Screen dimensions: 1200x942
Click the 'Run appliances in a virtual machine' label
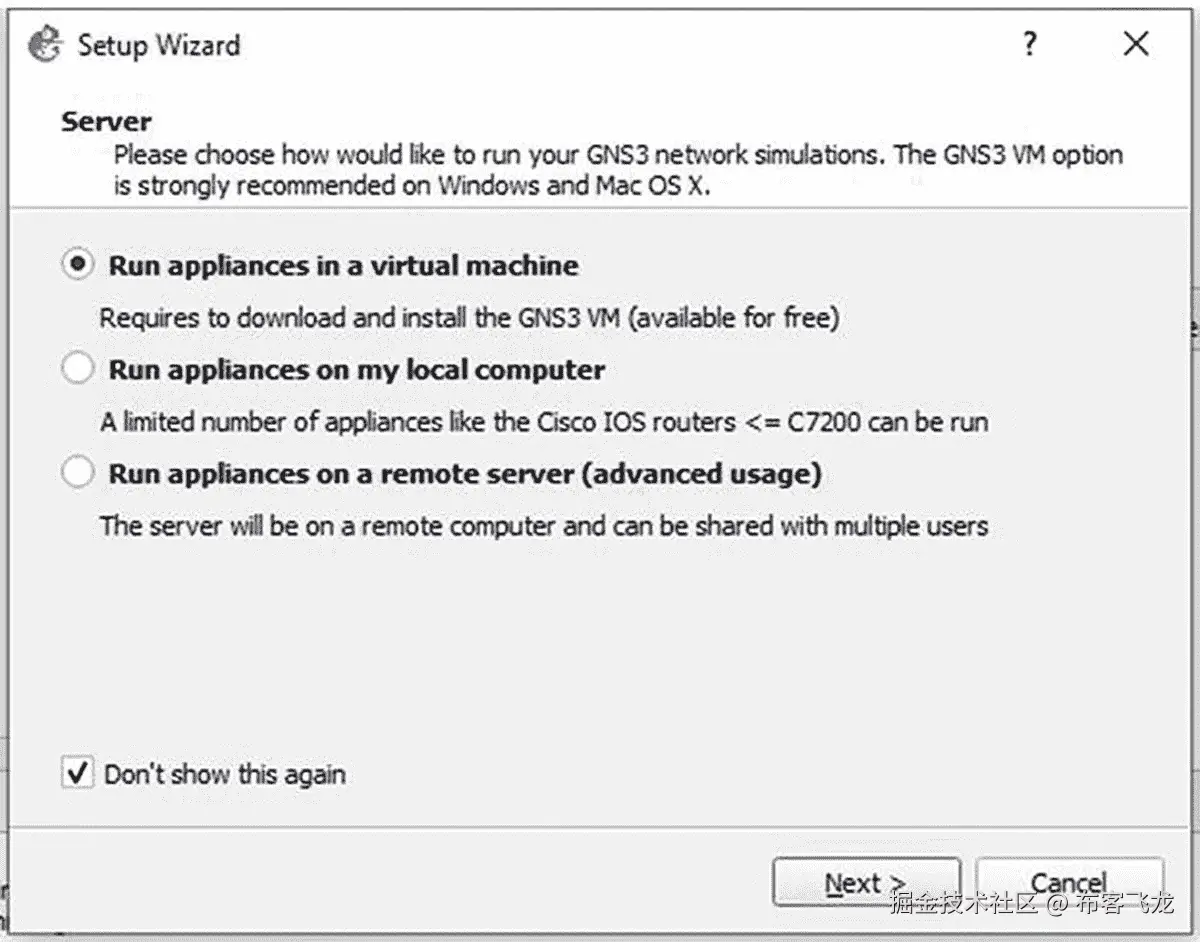pos(343,266)
